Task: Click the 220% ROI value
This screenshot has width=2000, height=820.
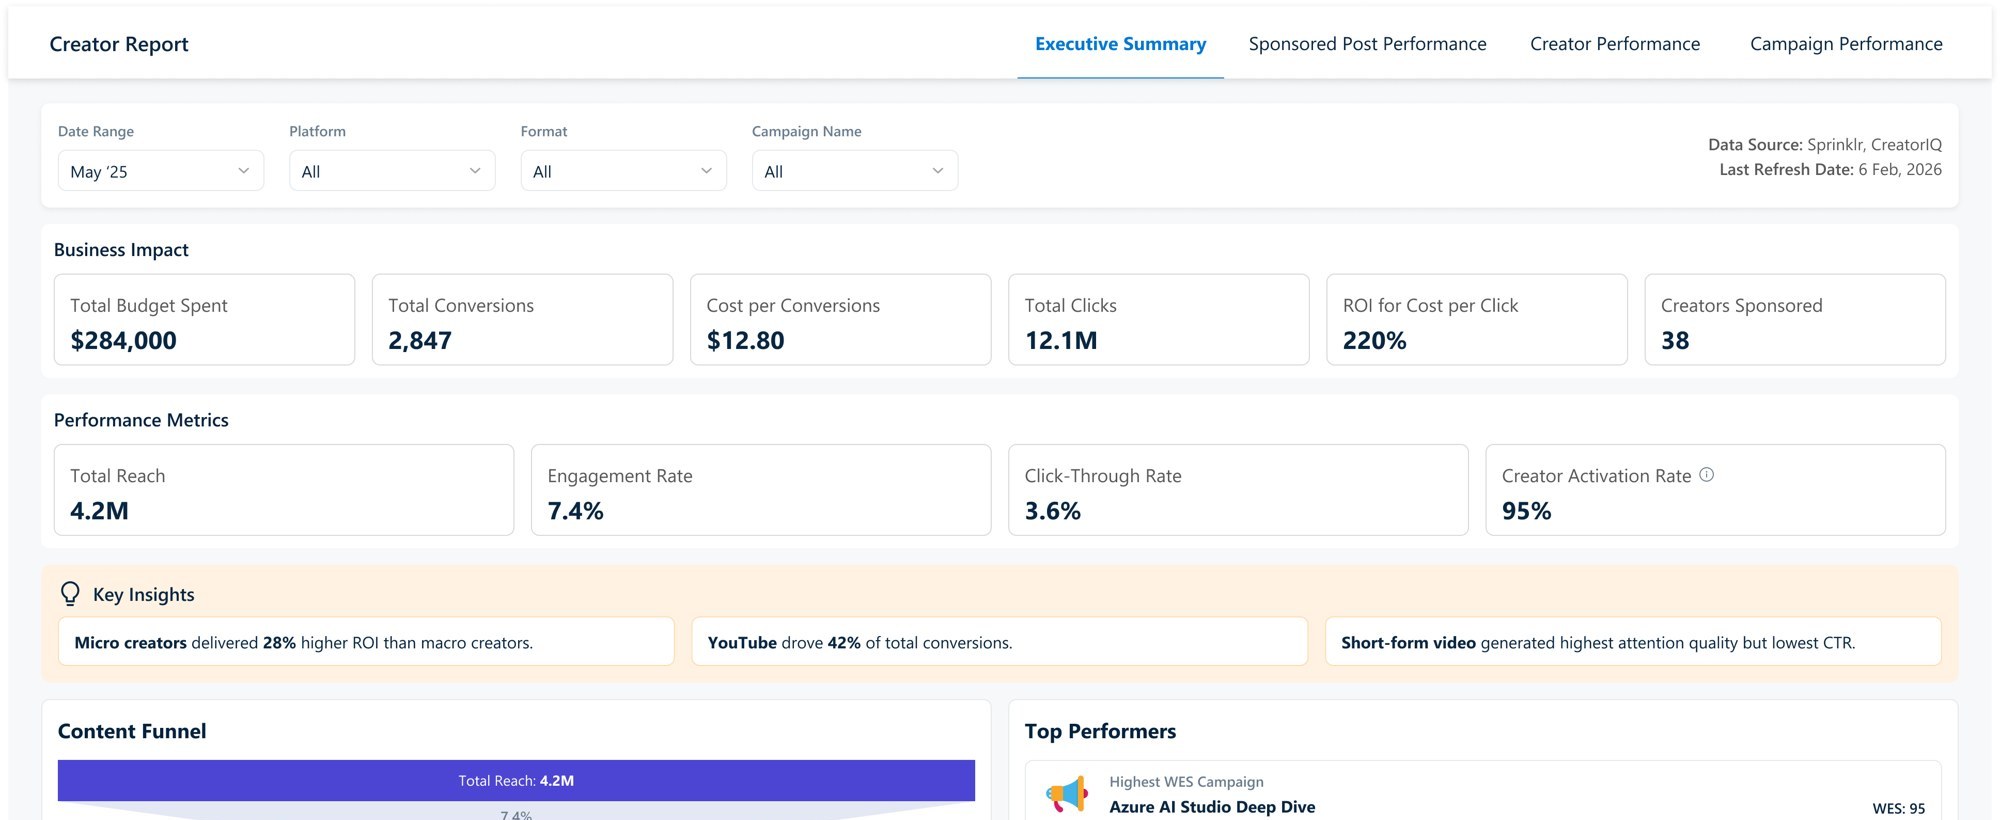Action: [1374, 341]
